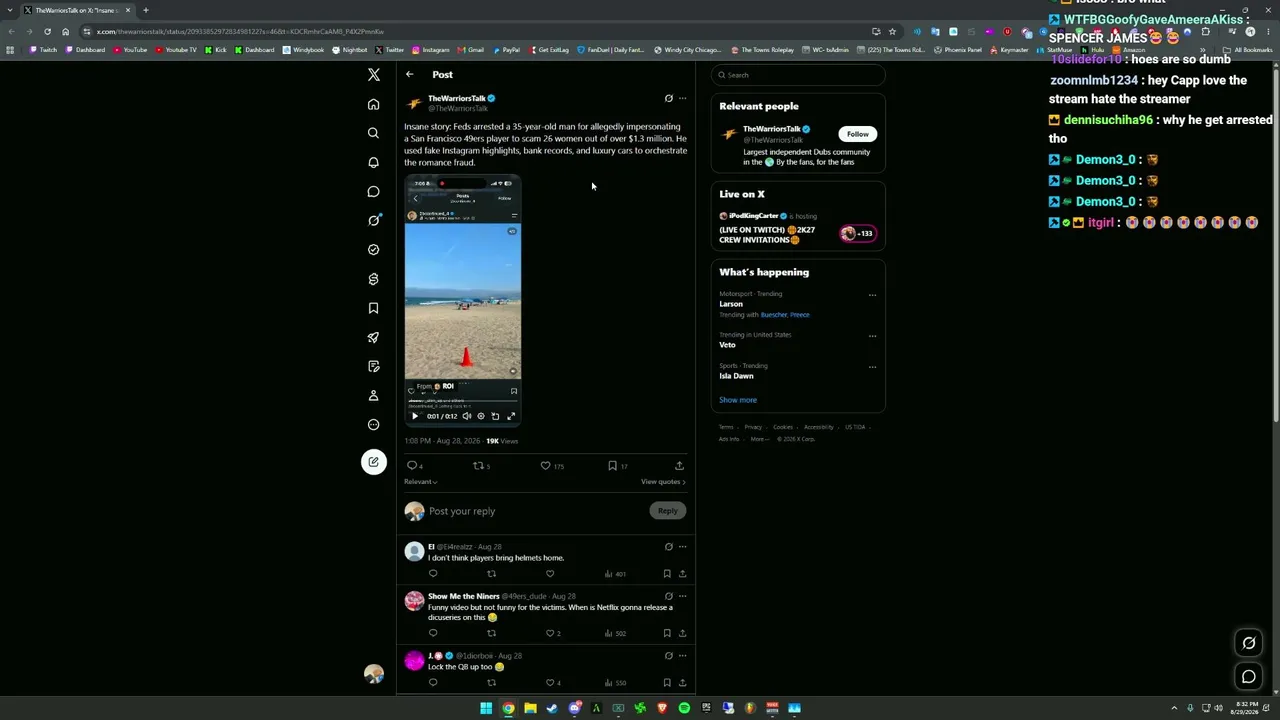Open more menu on 1diorboii reply
This screenshot has width=1280, height=720.
(683, 655)
